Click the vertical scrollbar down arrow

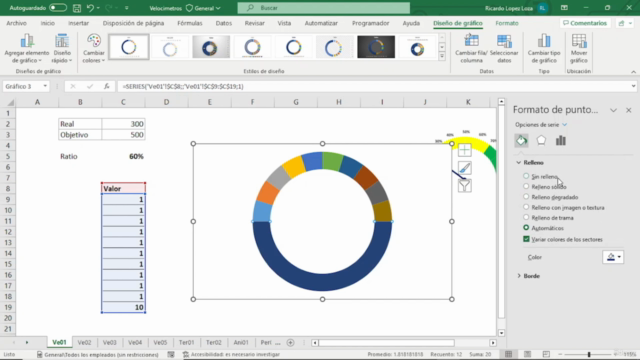click(x=501, y=333)
